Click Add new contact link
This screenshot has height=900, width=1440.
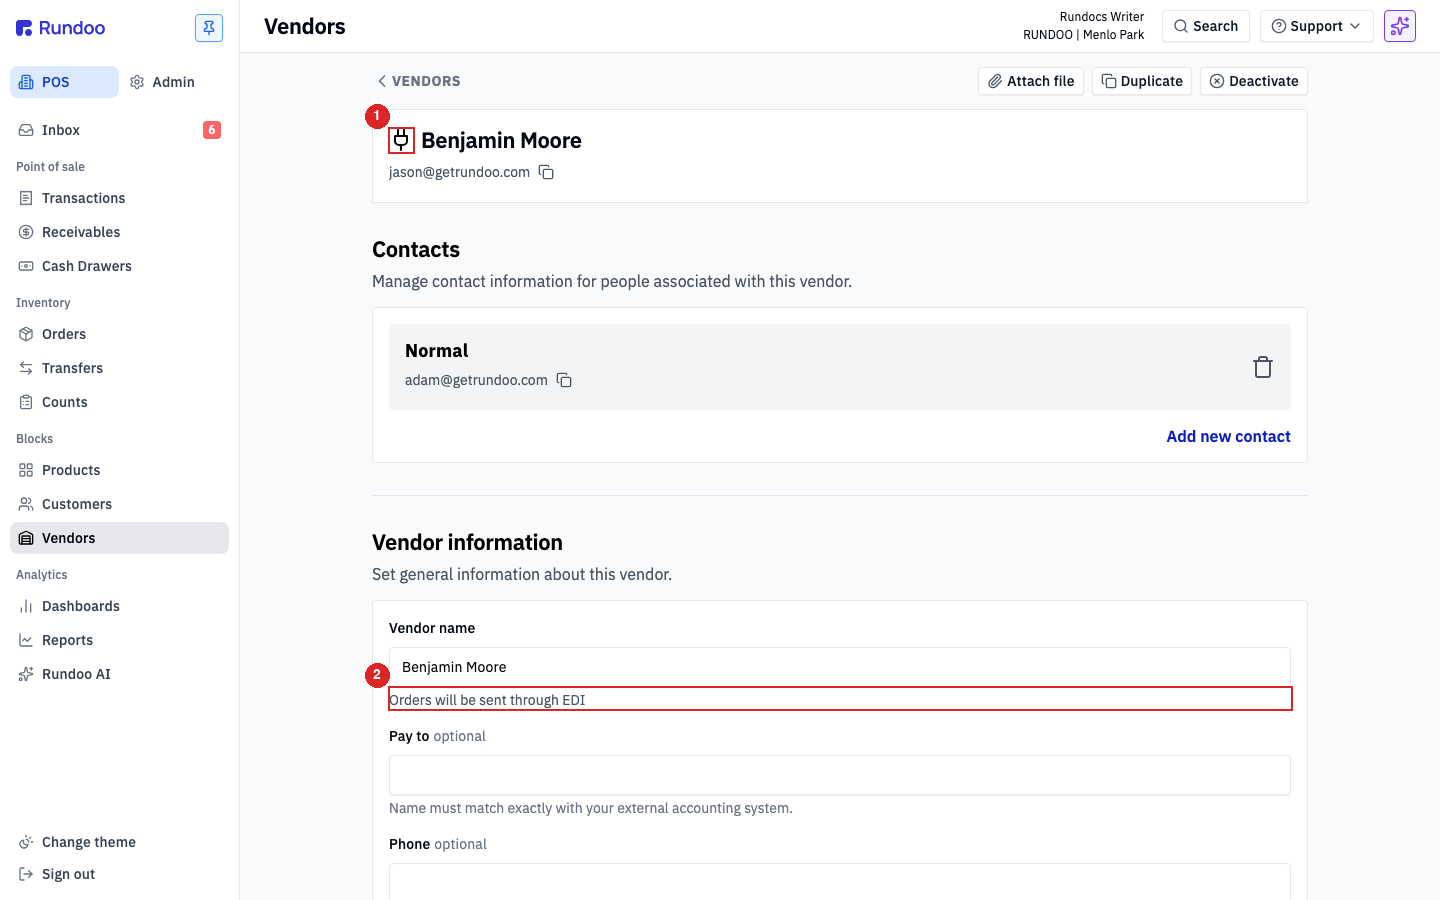tap(1228, 436)
